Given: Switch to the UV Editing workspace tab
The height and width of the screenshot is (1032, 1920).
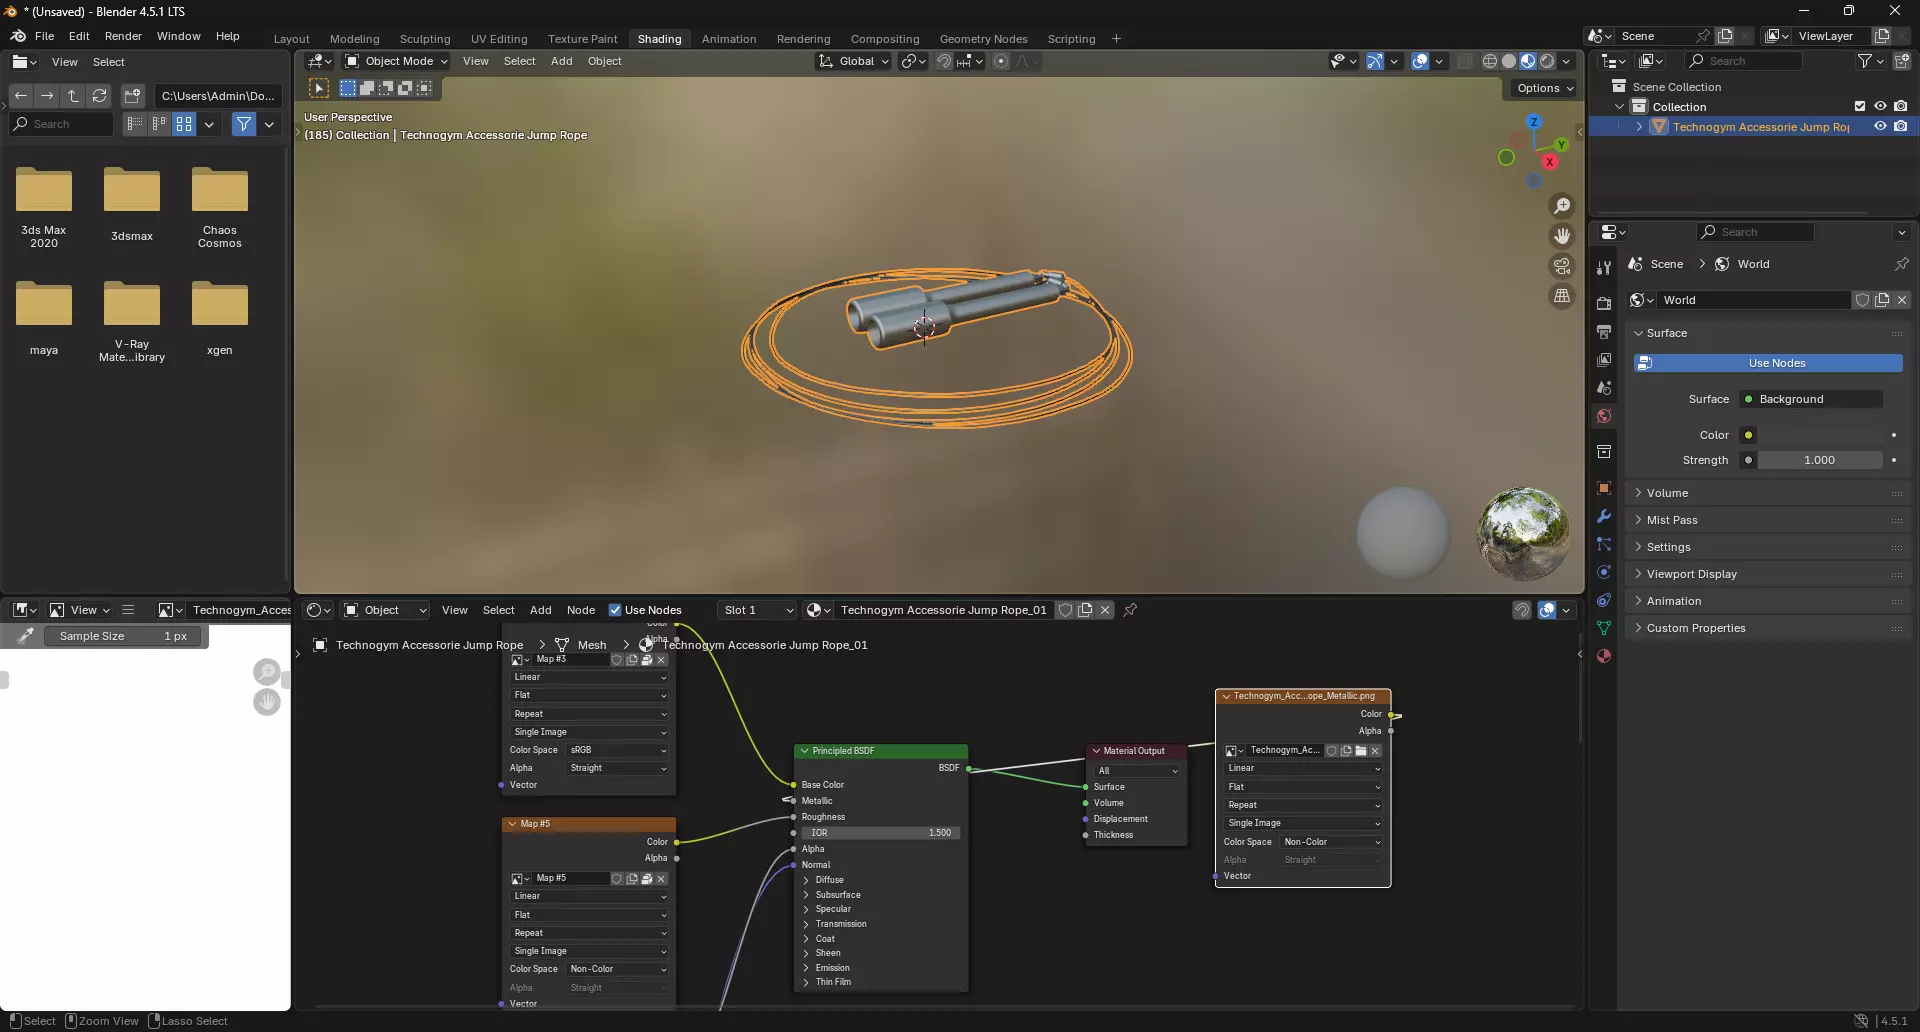Looking at the screenshot, I should tap(499, 39).
